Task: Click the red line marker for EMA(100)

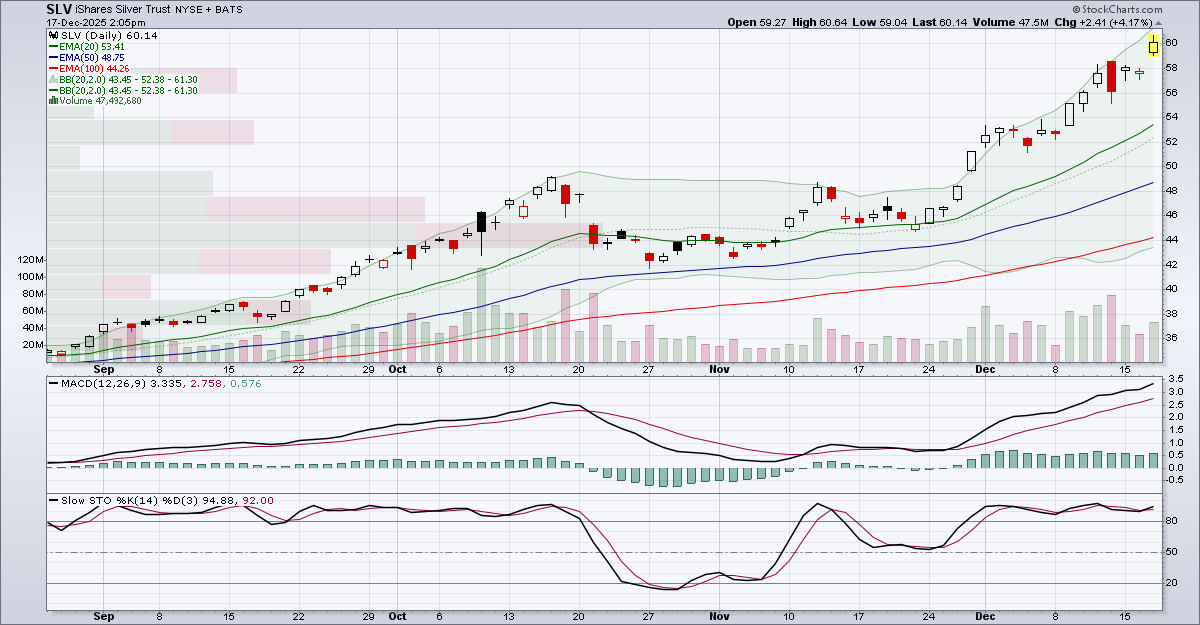Action: [52, 68]
